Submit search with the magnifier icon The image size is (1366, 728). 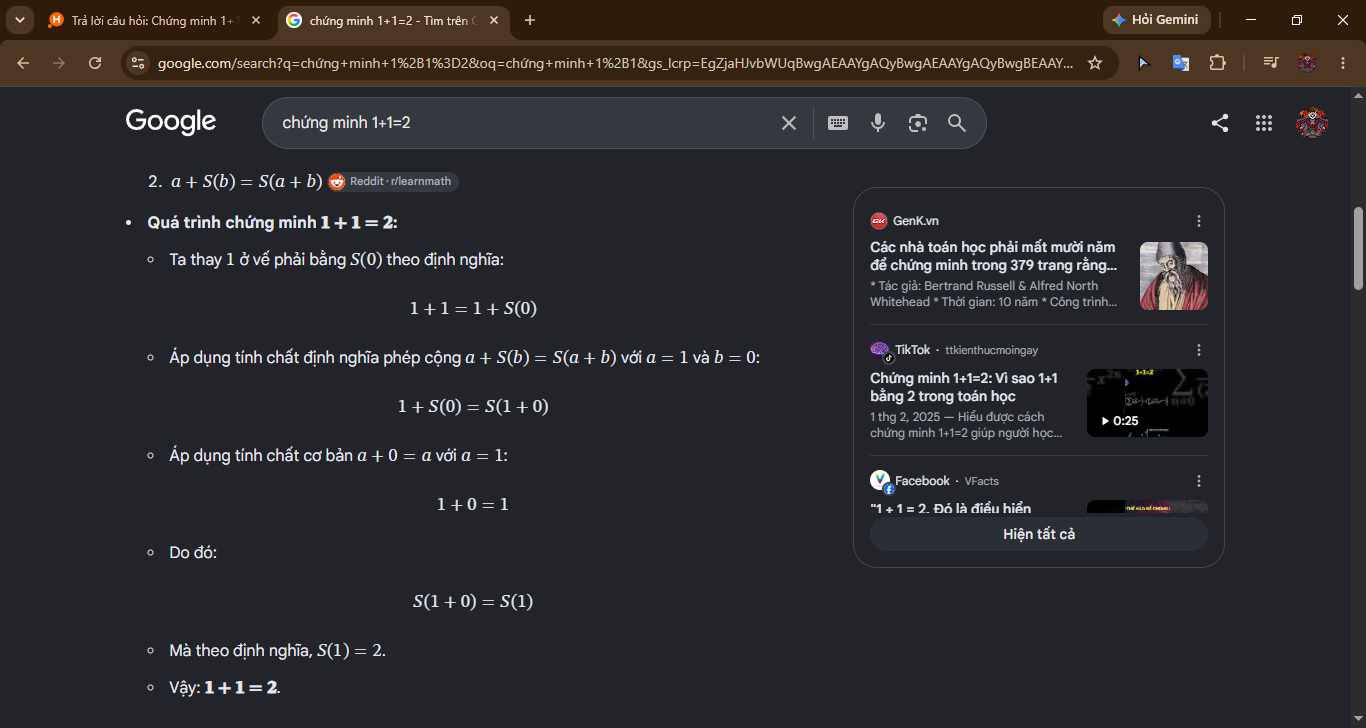click(957, 123)
